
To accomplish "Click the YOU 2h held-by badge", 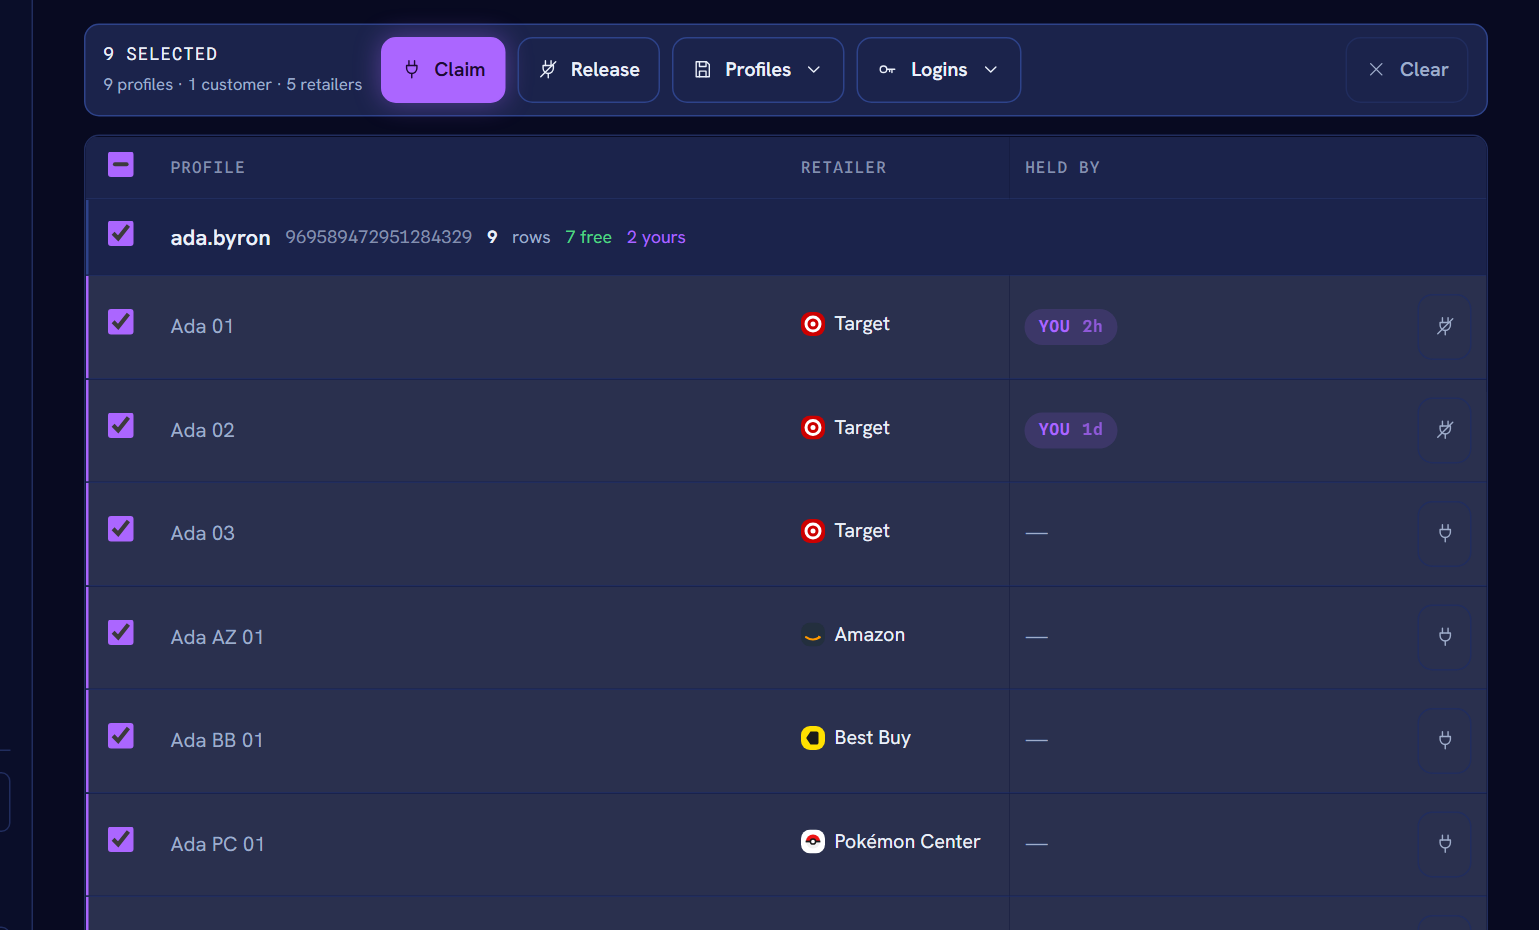I will [x=1071, y=327].
